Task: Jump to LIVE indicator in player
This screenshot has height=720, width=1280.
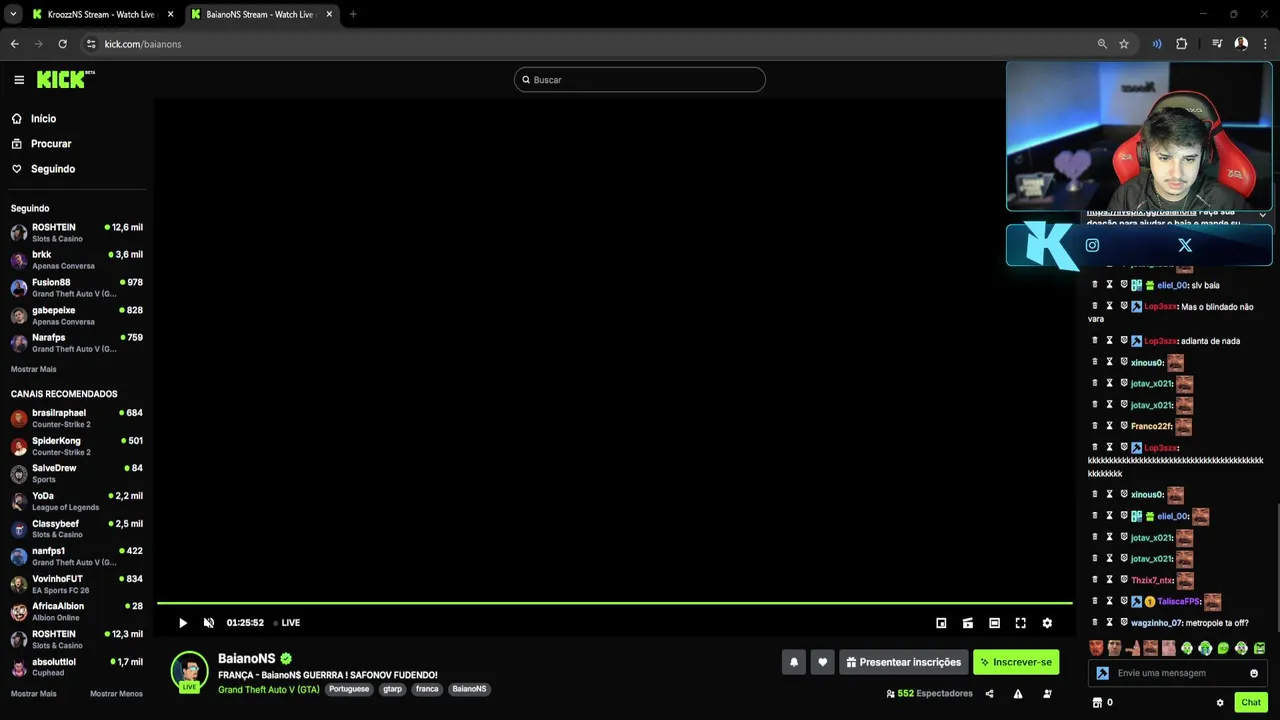Action: point(287,623)
